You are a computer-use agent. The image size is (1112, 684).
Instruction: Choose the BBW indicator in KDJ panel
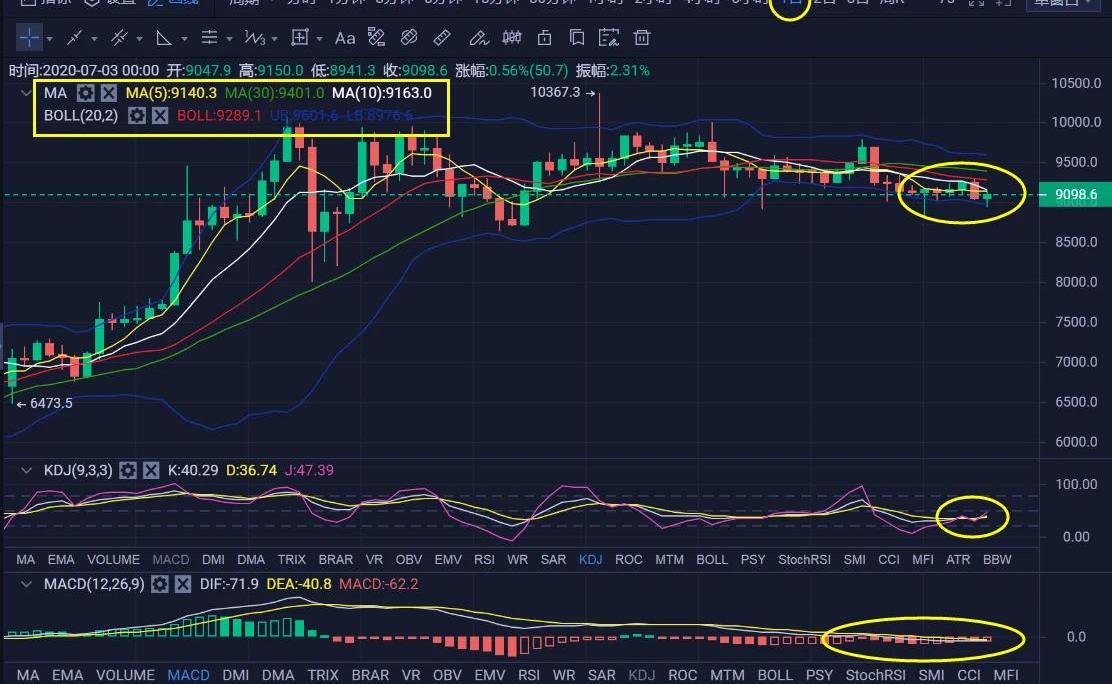(x=996, y=560)
